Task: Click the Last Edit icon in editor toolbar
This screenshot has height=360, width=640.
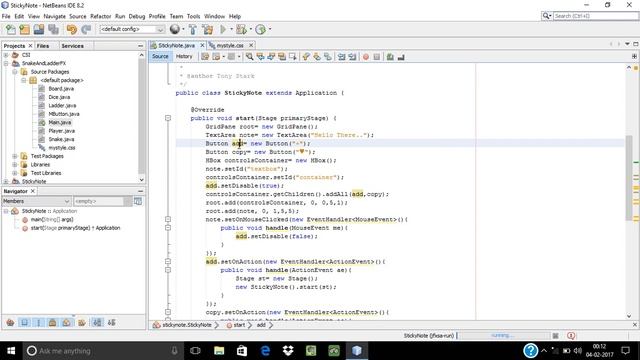Action: pyautogui.click(x=205, y=57)
